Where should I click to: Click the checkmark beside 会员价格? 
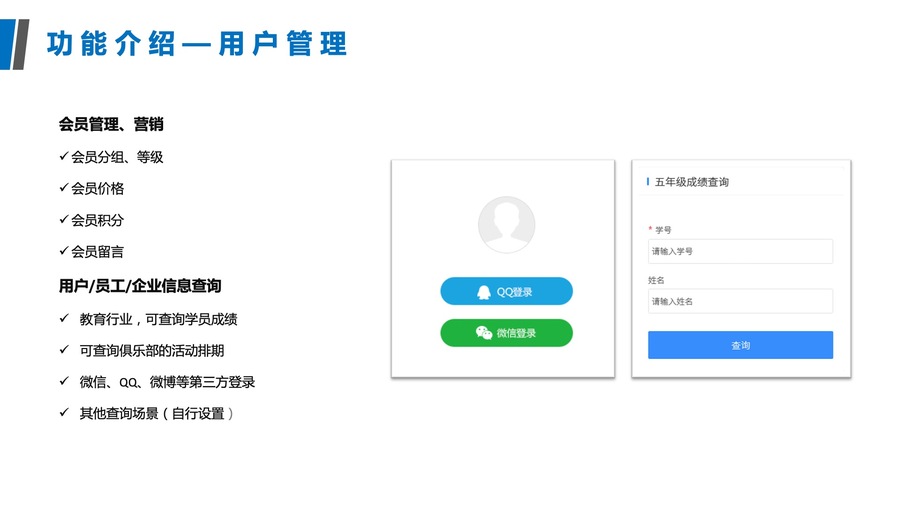64,188
